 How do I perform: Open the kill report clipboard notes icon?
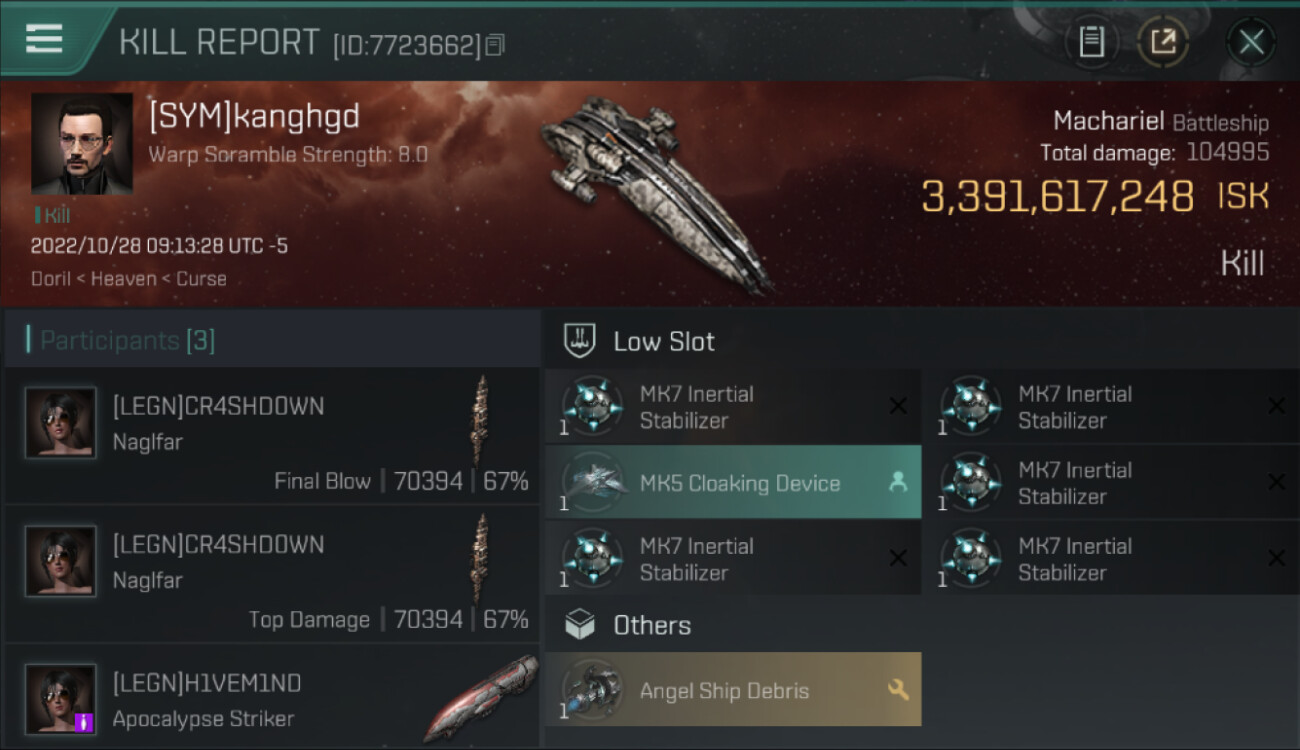coord(1091,42)
